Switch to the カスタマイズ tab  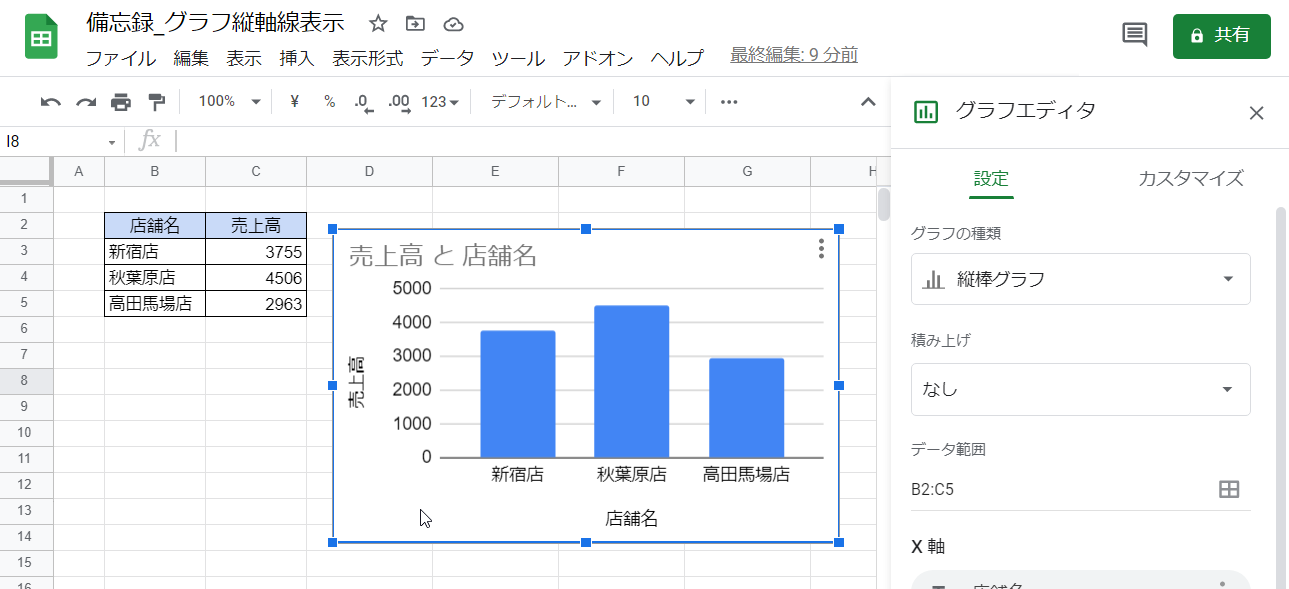tap(1189, 178)
